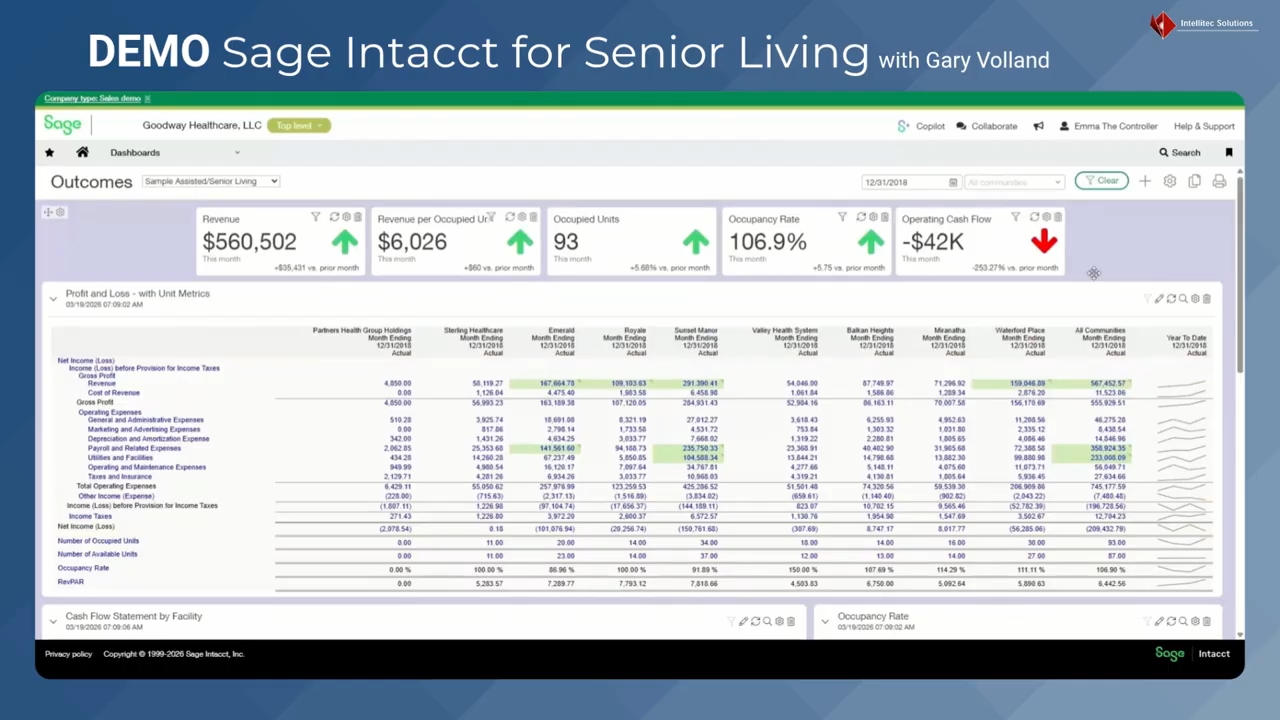Refresh the Profit and Loss report data
This screenshot has height=720, width=1280.
pos(1171,297)
